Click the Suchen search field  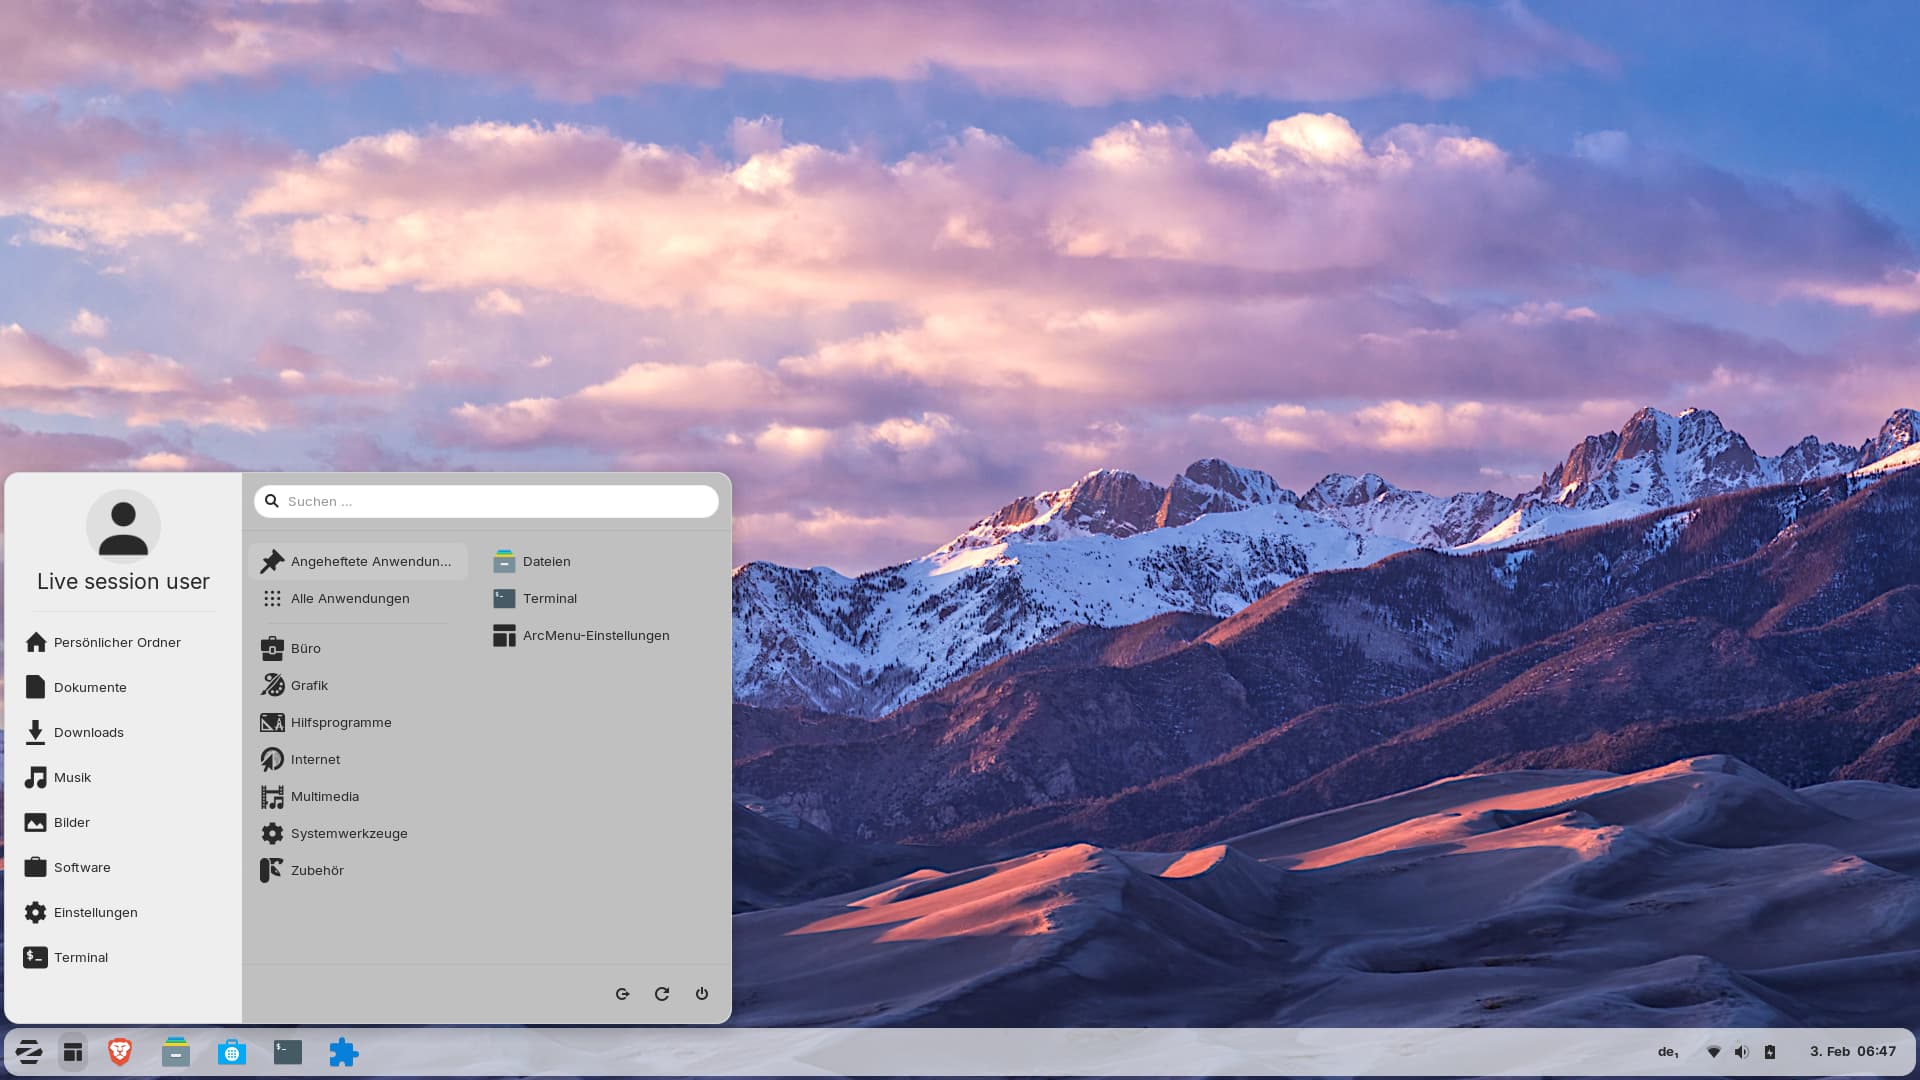(495, 501)
